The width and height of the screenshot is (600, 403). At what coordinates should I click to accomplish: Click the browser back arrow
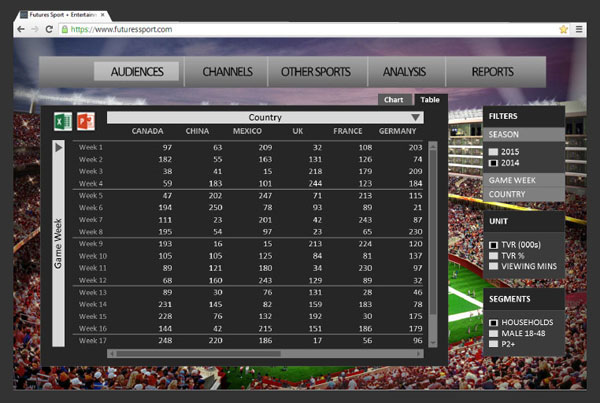pyautogui.click(x=19, y=30)
